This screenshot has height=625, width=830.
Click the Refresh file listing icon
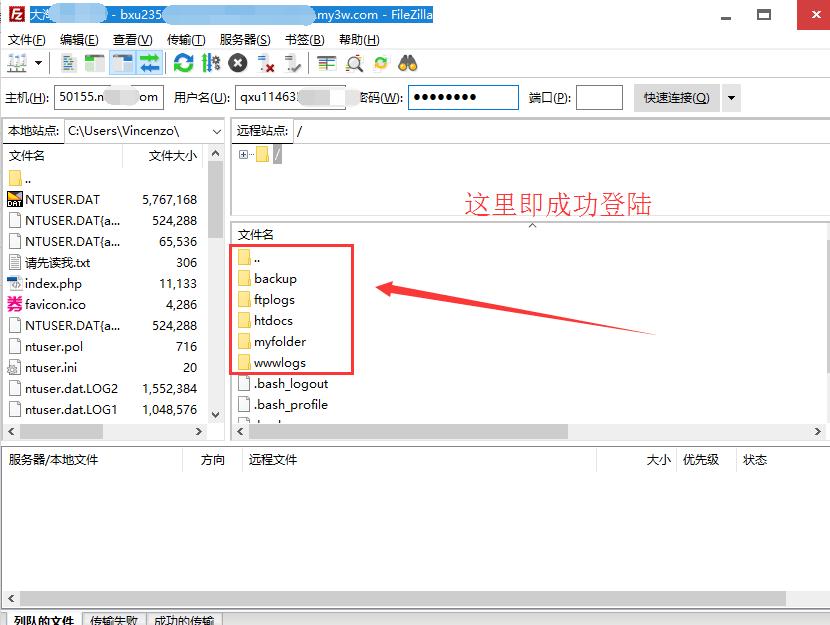point(183,62)
